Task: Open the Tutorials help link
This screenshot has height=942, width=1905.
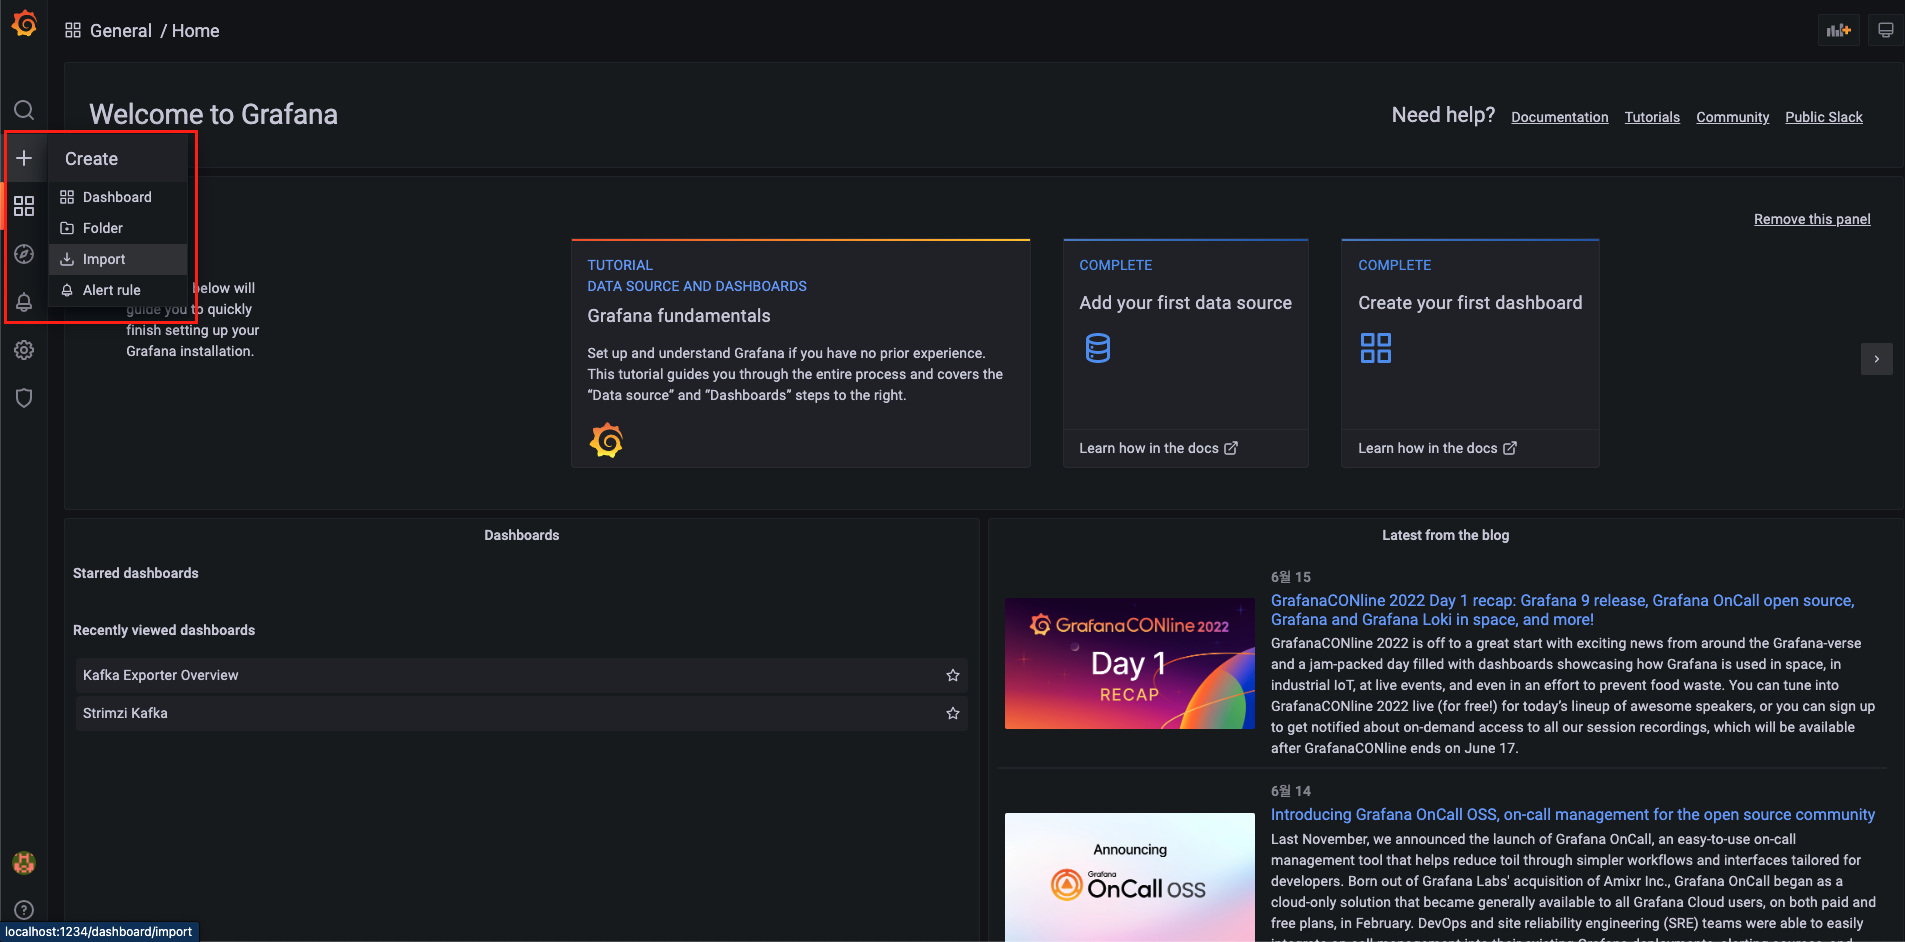Action: 1652,117
